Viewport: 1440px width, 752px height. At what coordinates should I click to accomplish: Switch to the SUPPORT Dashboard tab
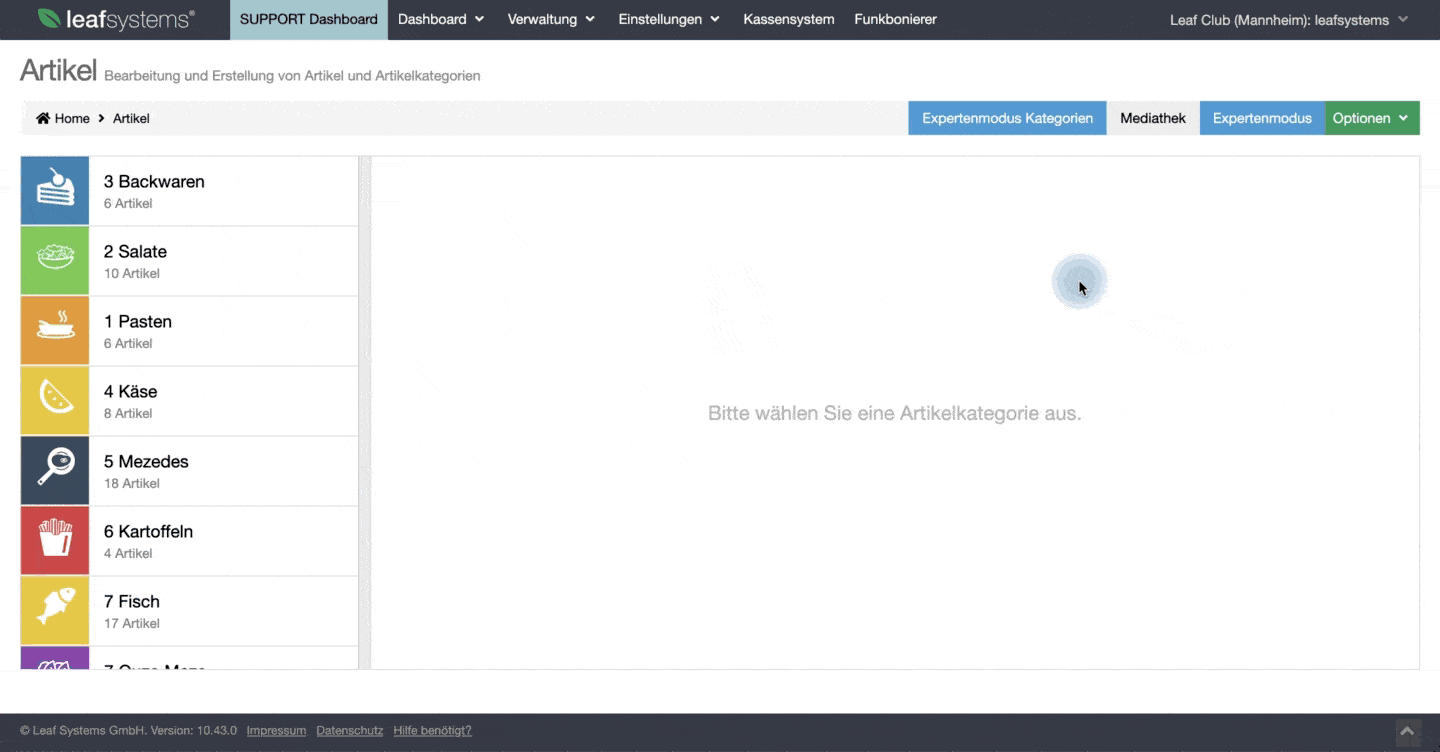[308, 19]
